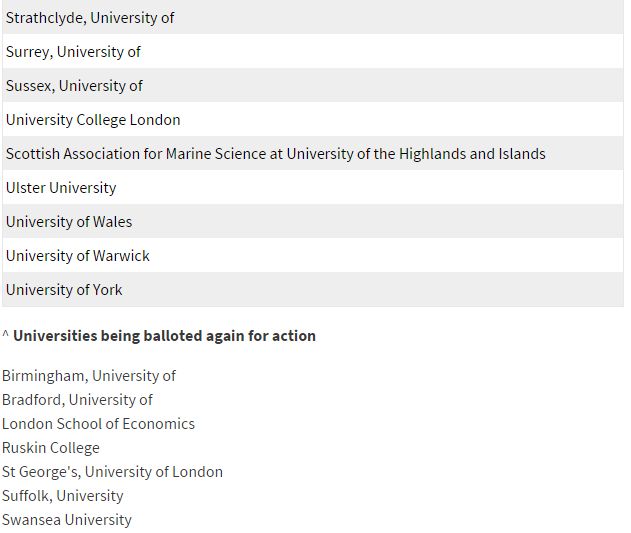This screenshot has width=631, height=533.
Task: Select University College London entry
Action: [313, 119]
